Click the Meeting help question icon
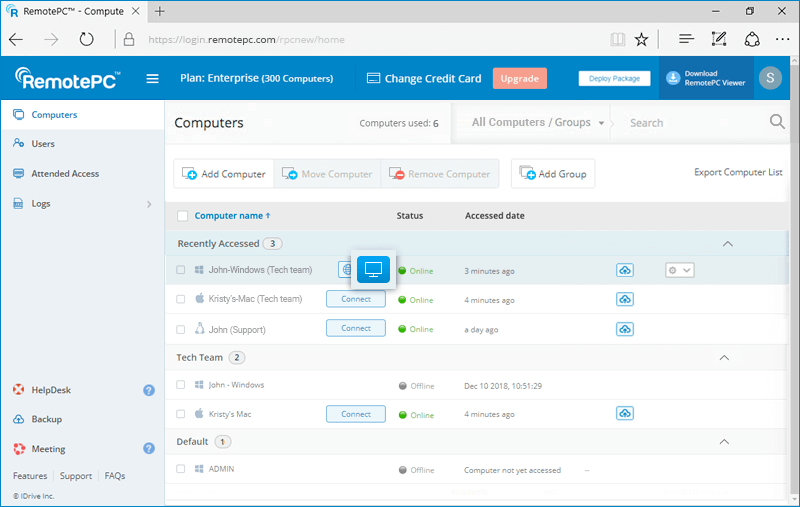The image size is (800, 507). (148, 448)
